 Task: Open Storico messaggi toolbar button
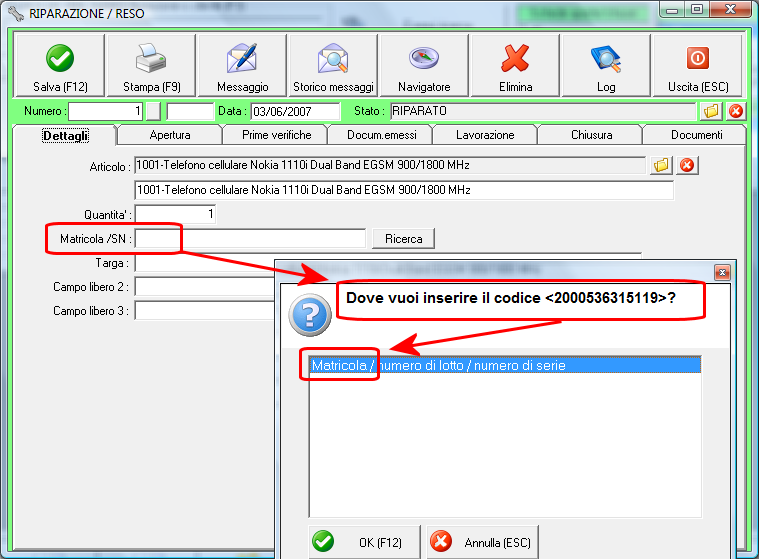(333, 65)
